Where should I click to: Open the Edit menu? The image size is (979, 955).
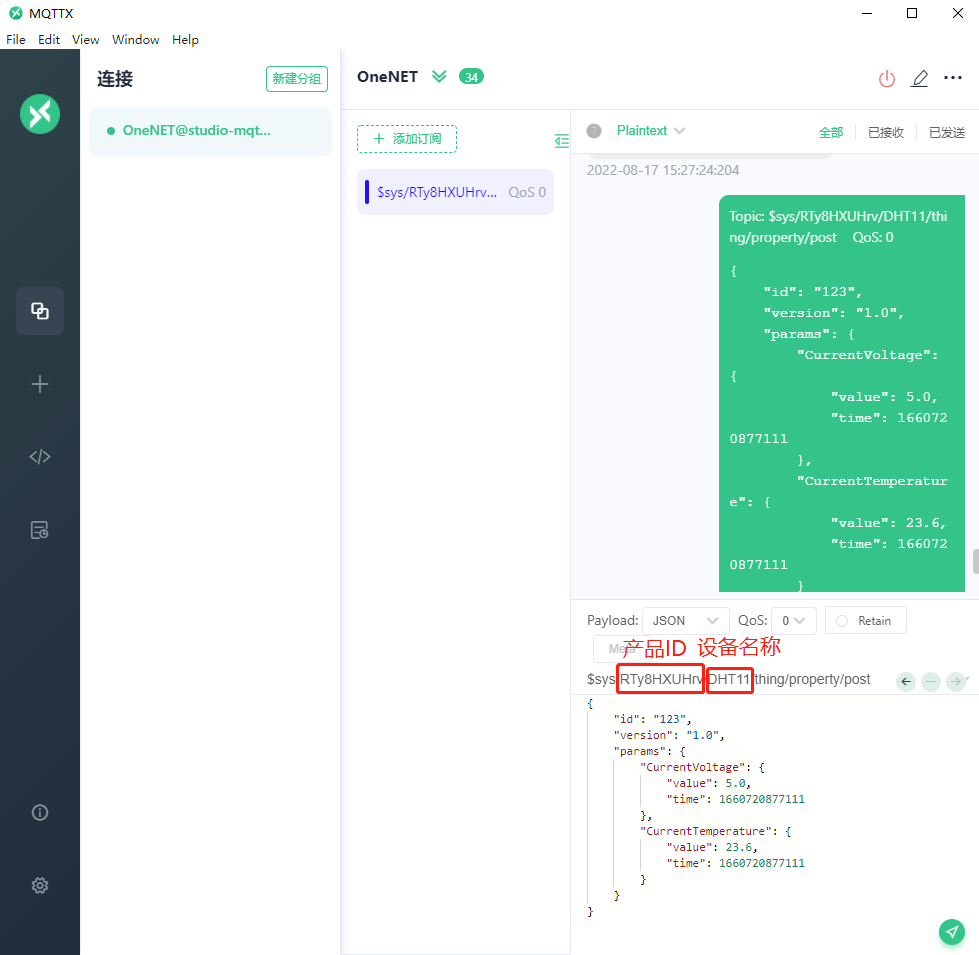49,39
